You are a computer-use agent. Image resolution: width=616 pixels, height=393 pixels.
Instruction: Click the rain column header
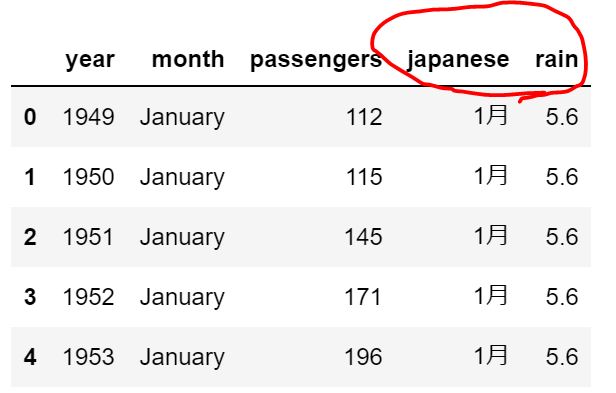557,59
